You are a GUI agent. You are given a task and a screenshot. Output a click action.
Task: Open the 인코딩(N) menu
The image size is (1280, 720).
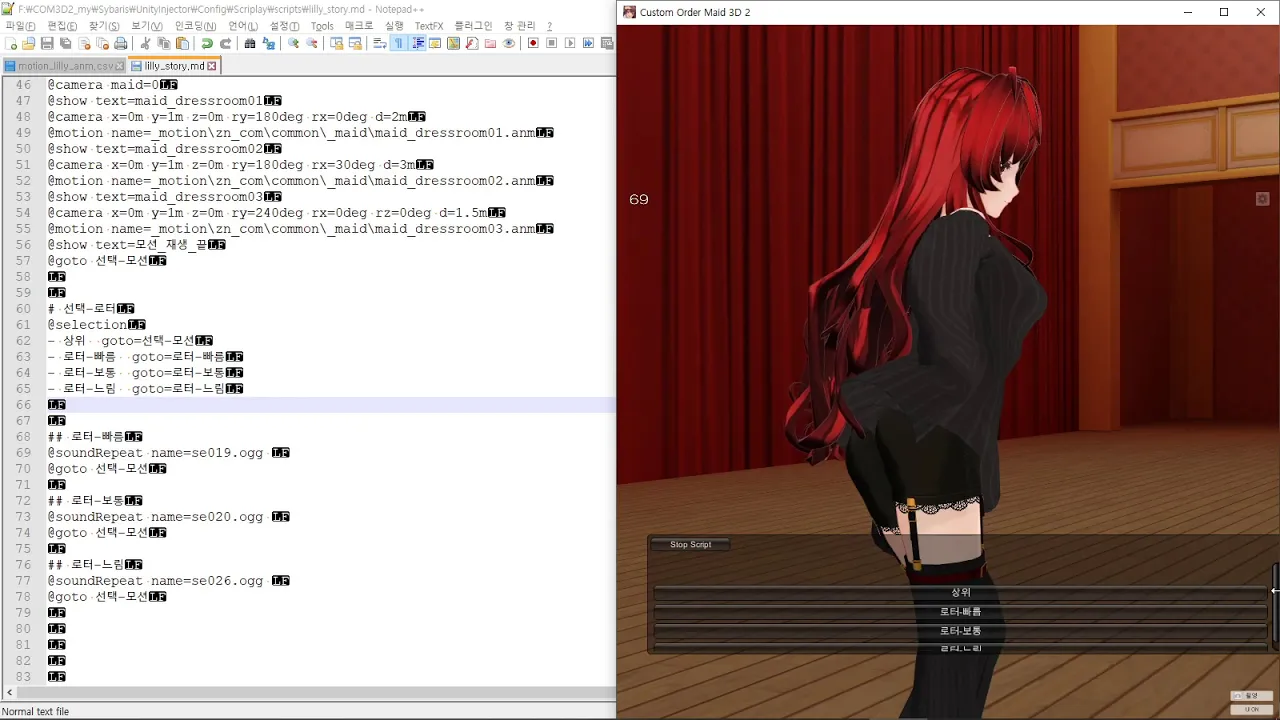coord(195,26)
